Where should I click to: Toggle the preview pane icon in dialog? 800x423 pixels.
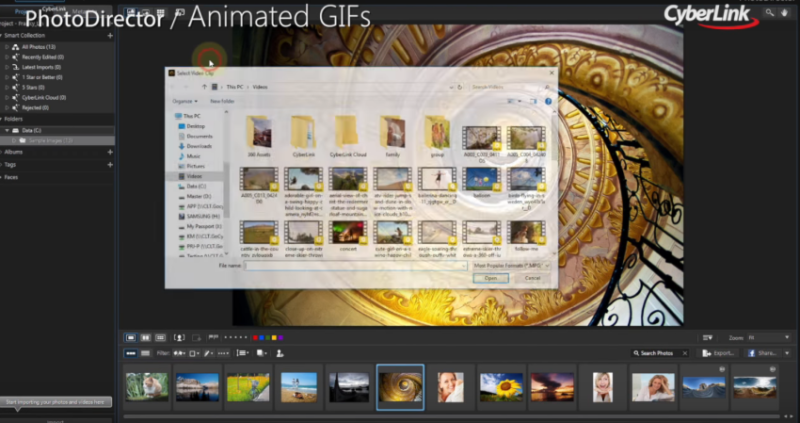click(533, 102)
